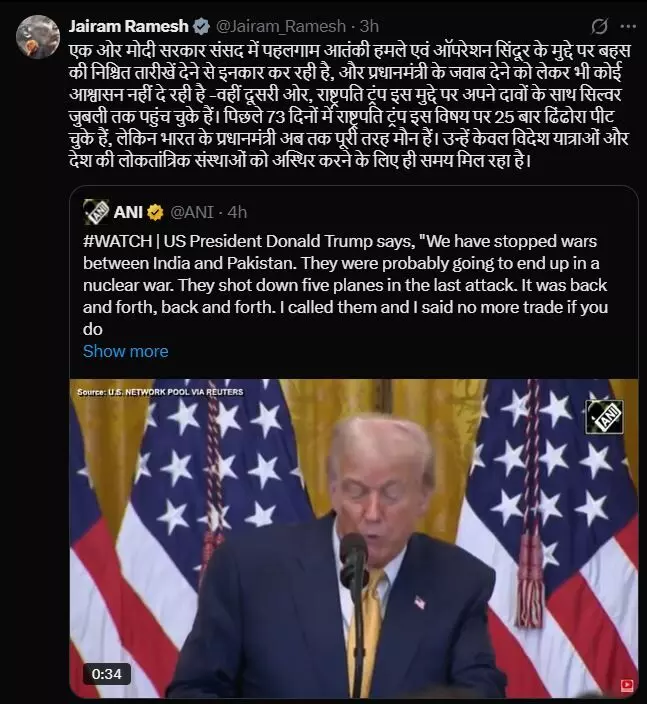This screenshot has height=704, width=647.
Task: Click the #WATCH hashtag
Action: pos(117,242)
